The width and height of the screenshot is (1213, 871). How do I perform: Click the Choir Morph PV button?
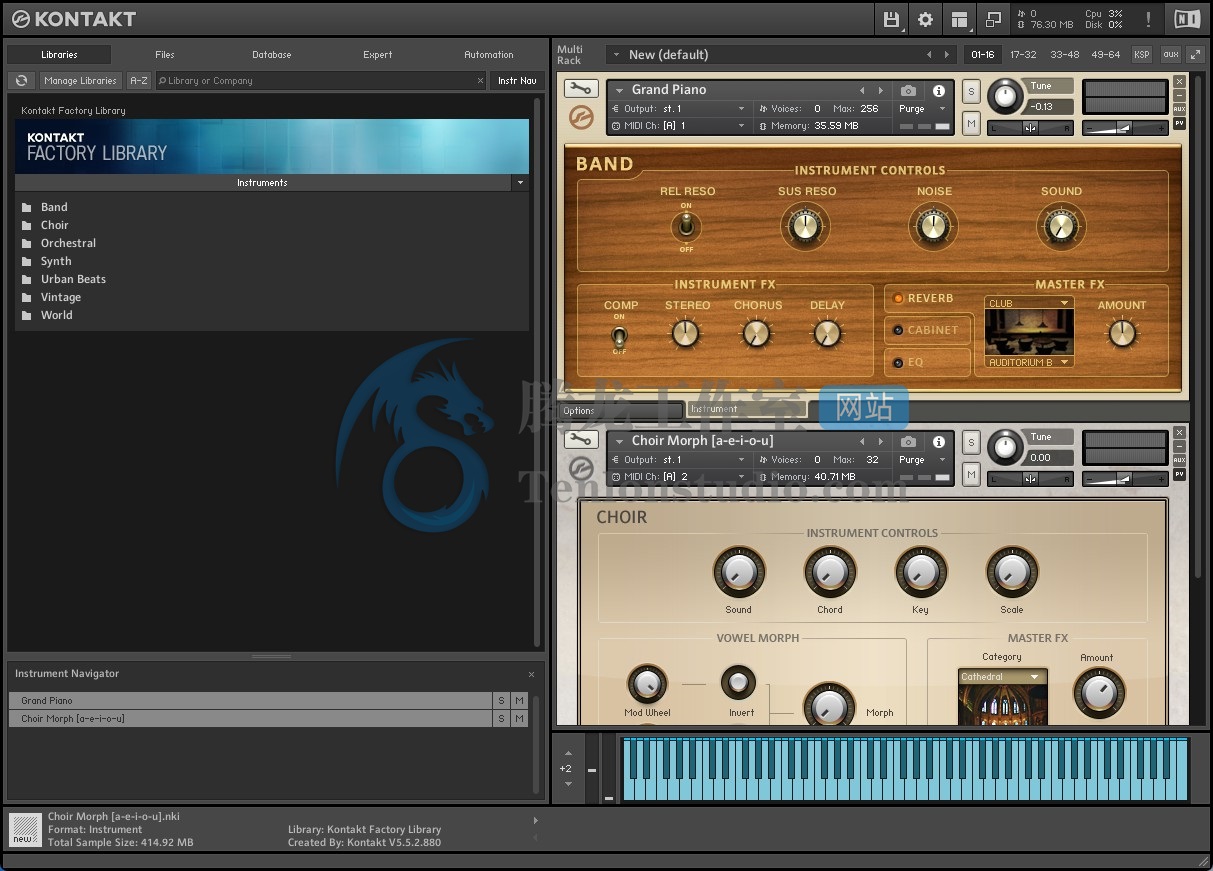(x=1179, y=474)
